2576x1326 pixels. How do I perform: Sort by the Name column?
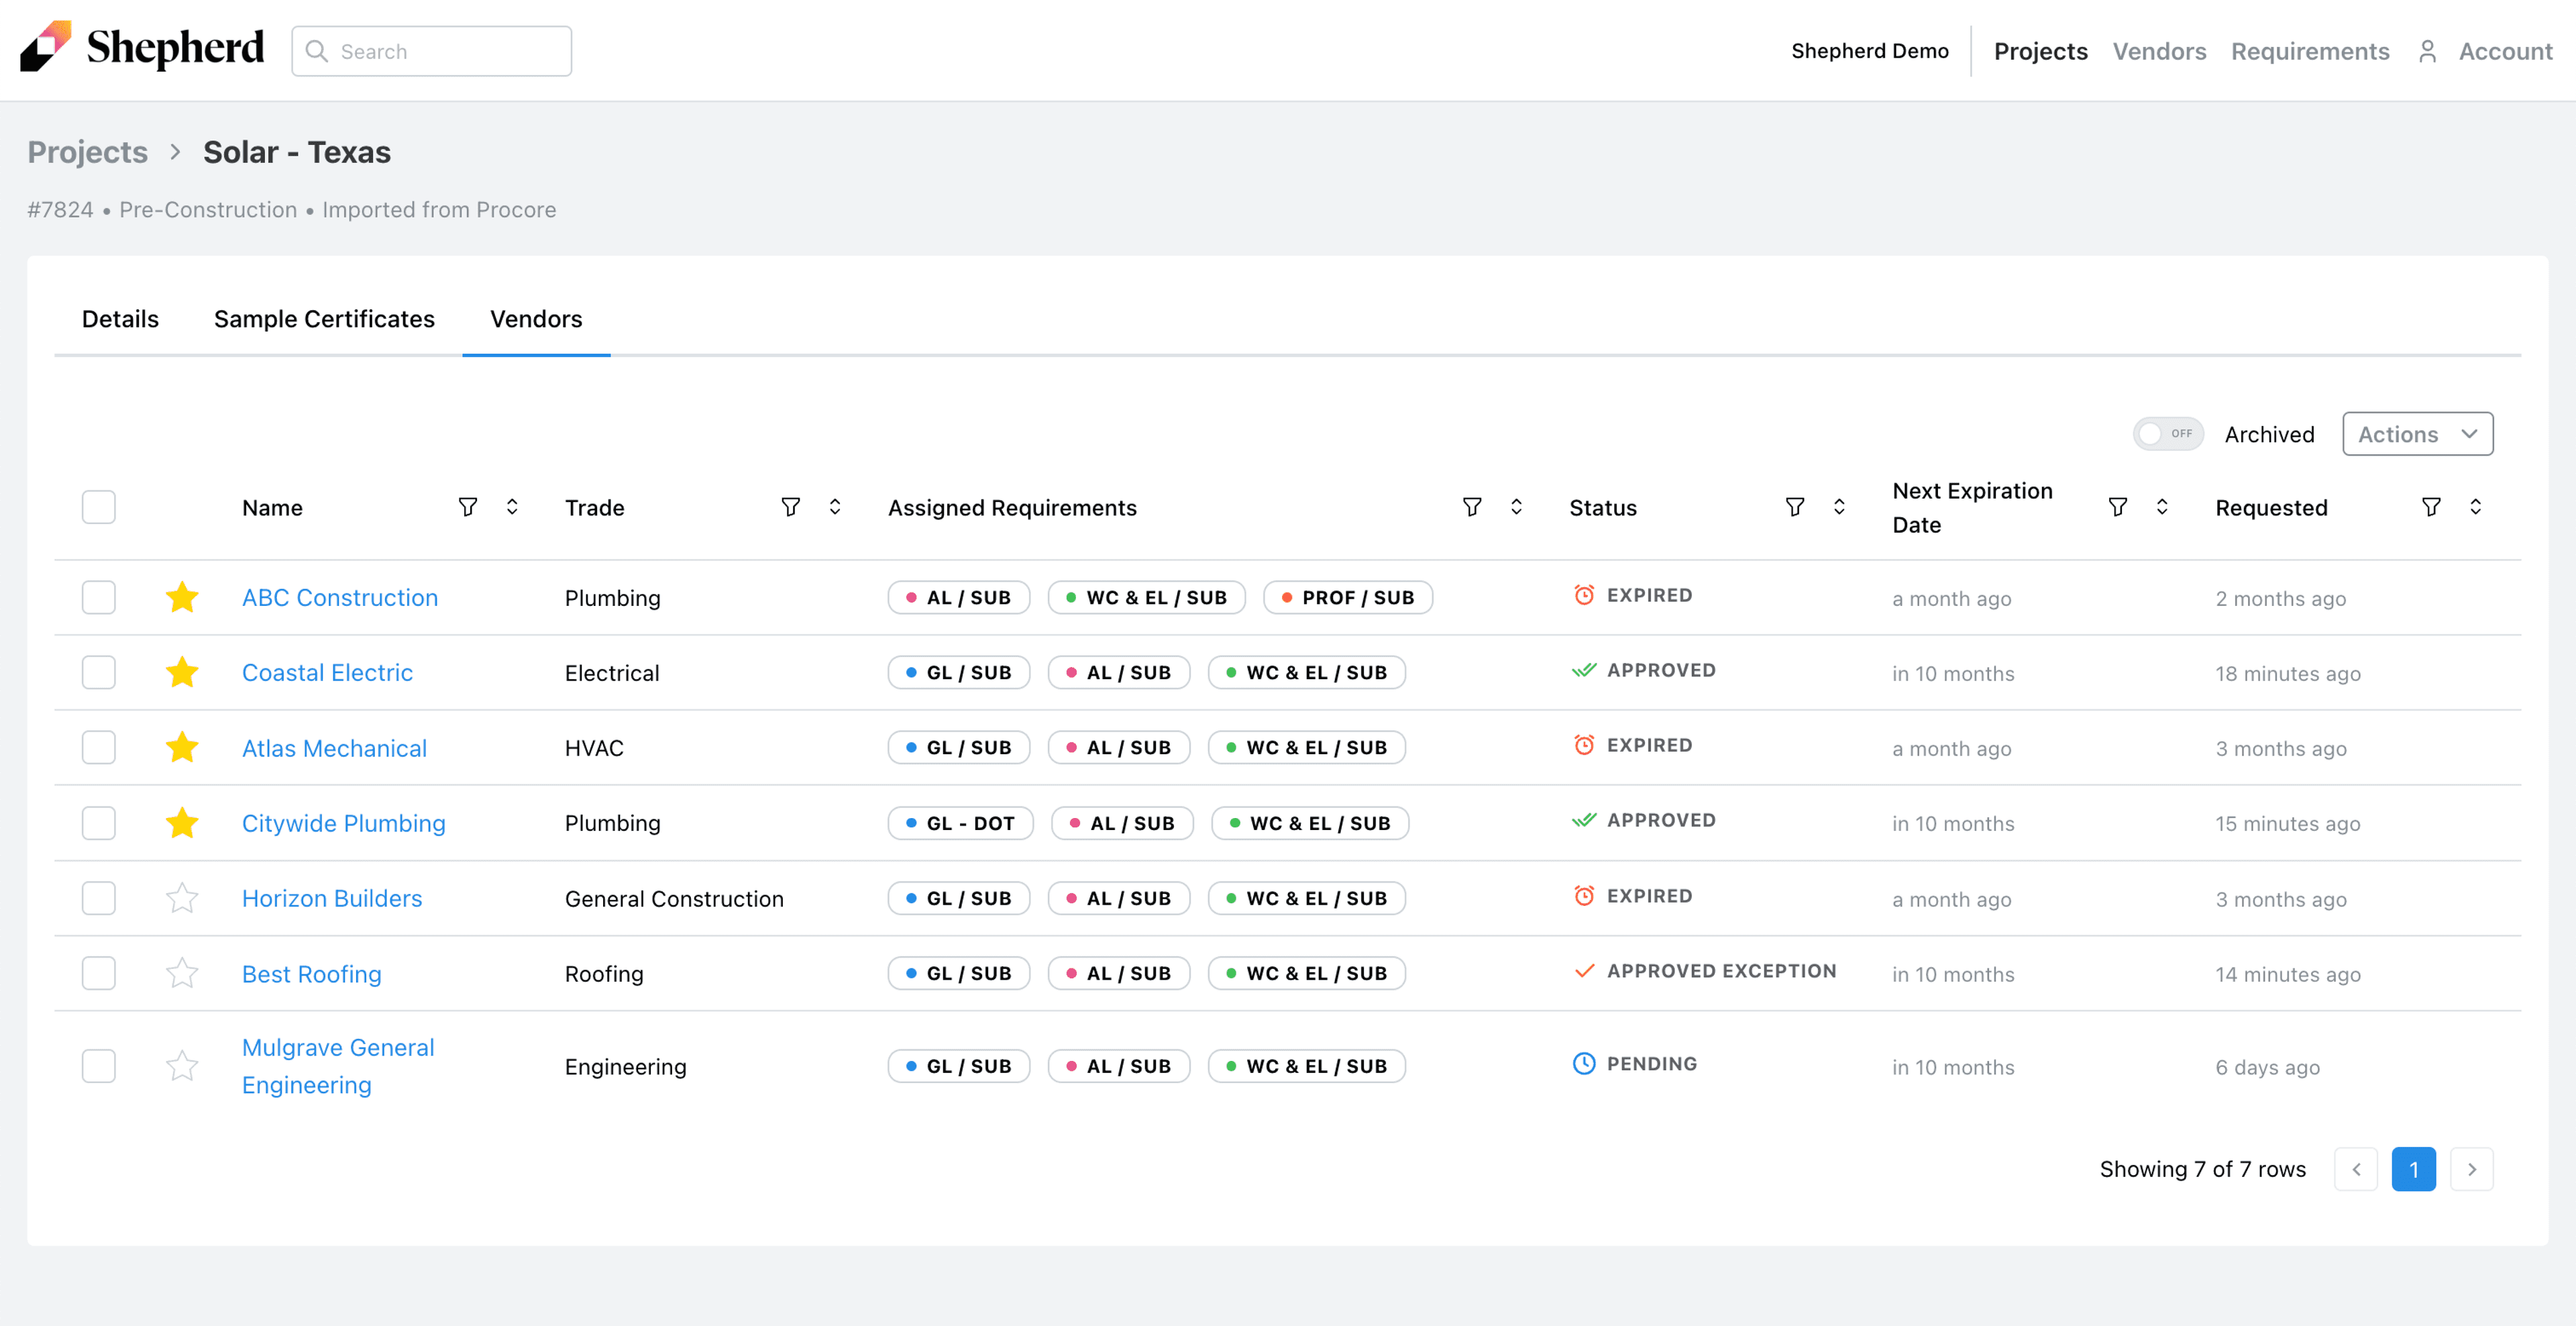pyautogui.click(x=512, y=507)
